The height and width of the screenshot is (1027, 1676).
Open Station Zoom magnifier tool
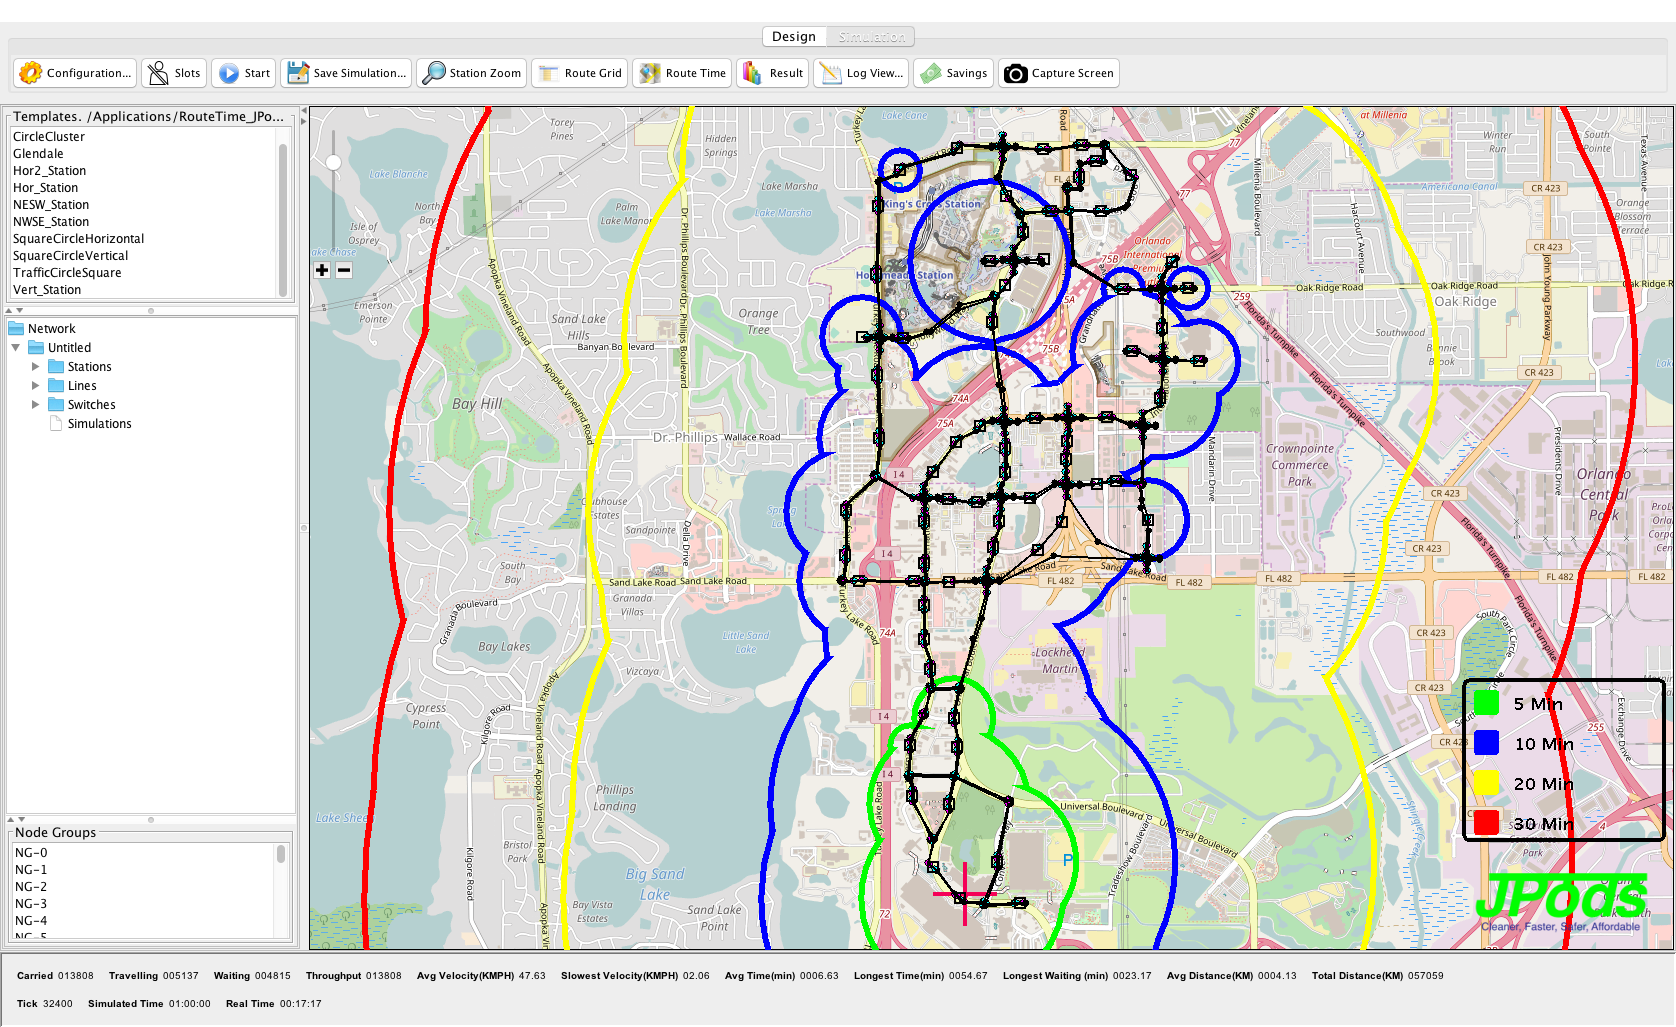434,73
